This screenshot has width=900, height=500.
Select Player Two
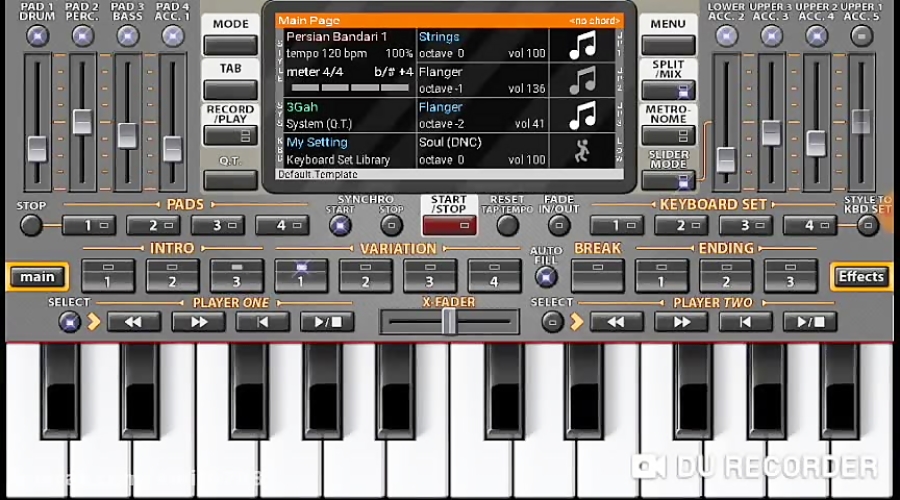tap(552, 322)
